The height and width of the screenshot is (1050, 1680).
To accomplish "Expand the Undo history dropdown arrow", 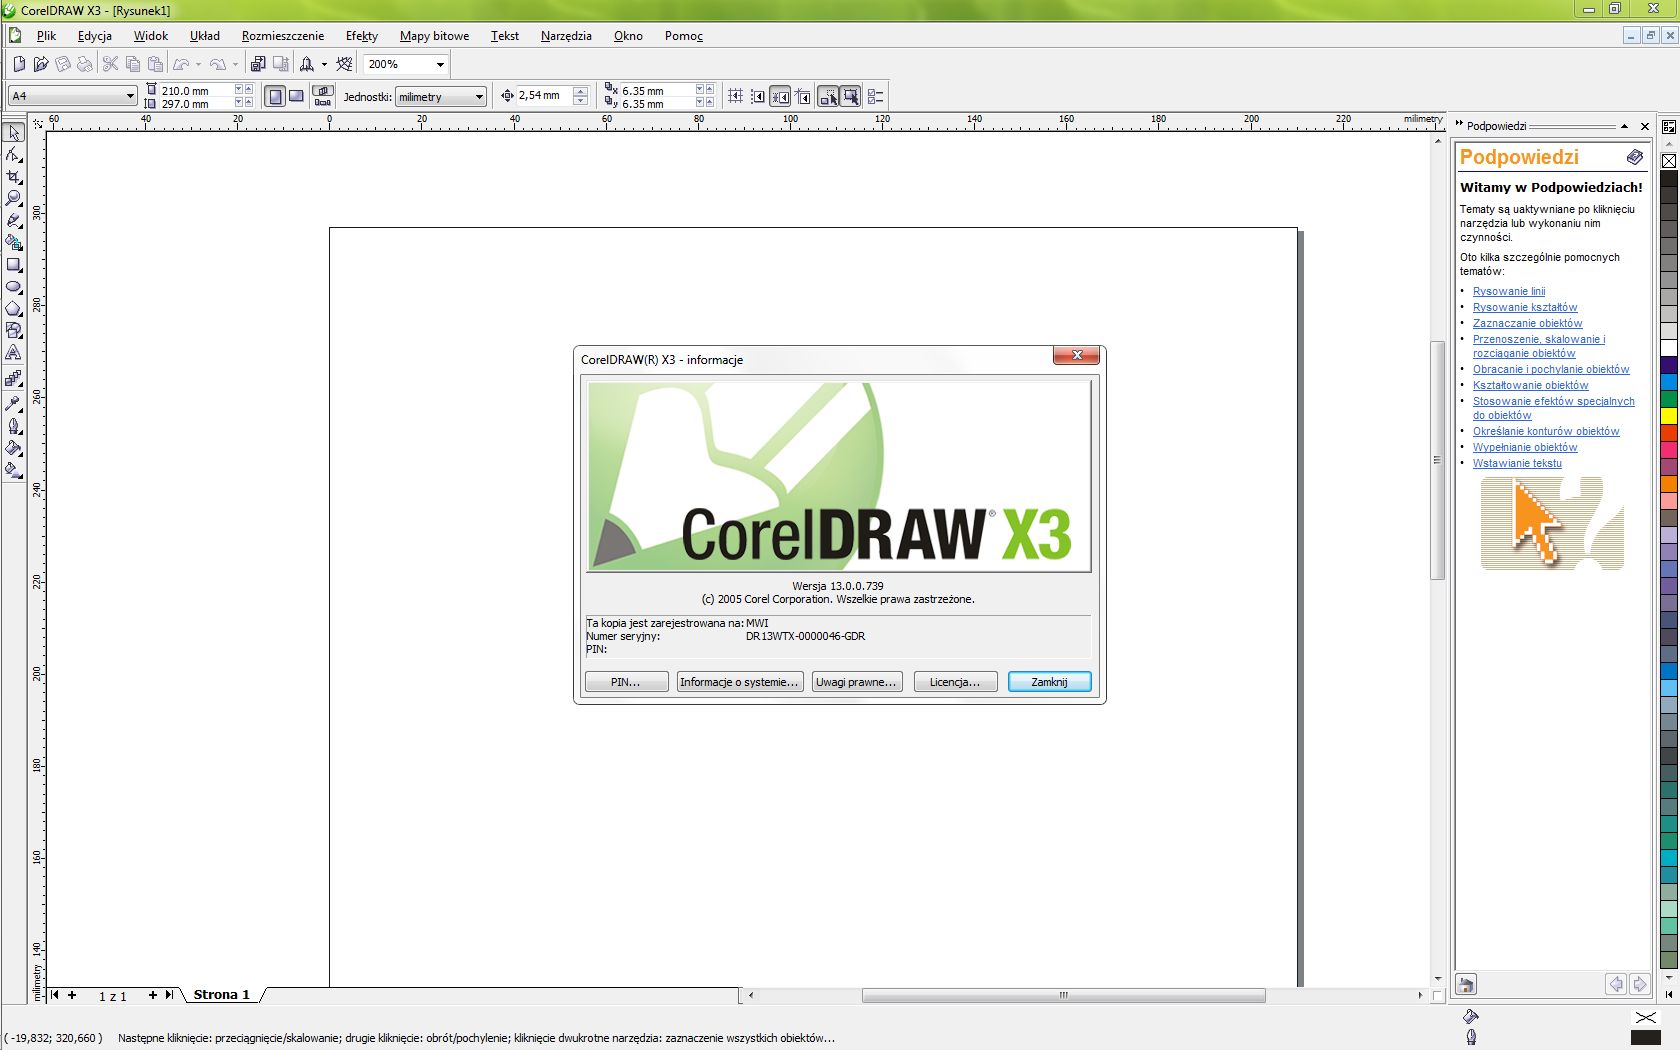I will coord(198,64).
